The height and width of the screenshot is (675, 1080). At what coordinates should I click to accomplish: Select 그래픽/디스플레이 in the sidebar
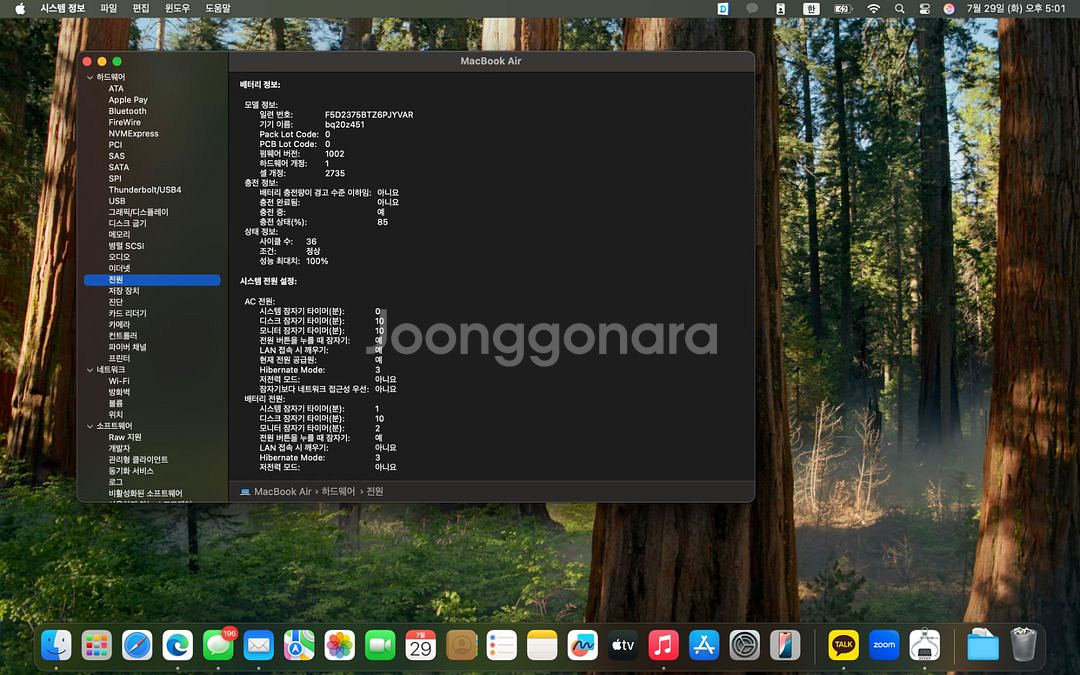(138, 212)
